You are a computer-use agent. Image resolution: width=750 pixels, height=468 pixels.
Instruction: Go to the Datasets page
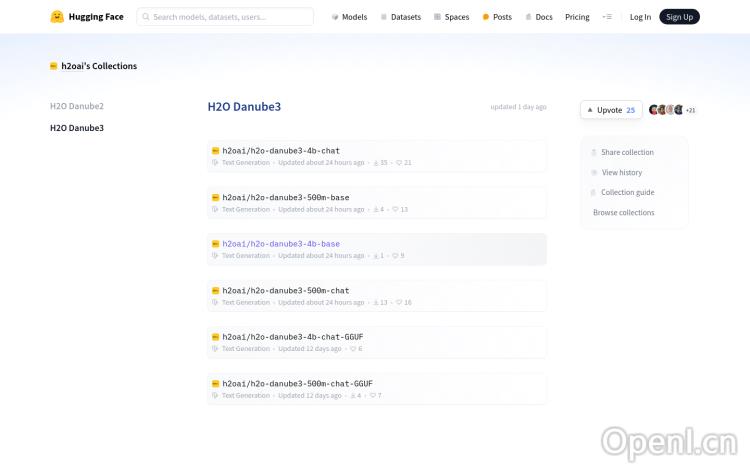coord(400,17)
